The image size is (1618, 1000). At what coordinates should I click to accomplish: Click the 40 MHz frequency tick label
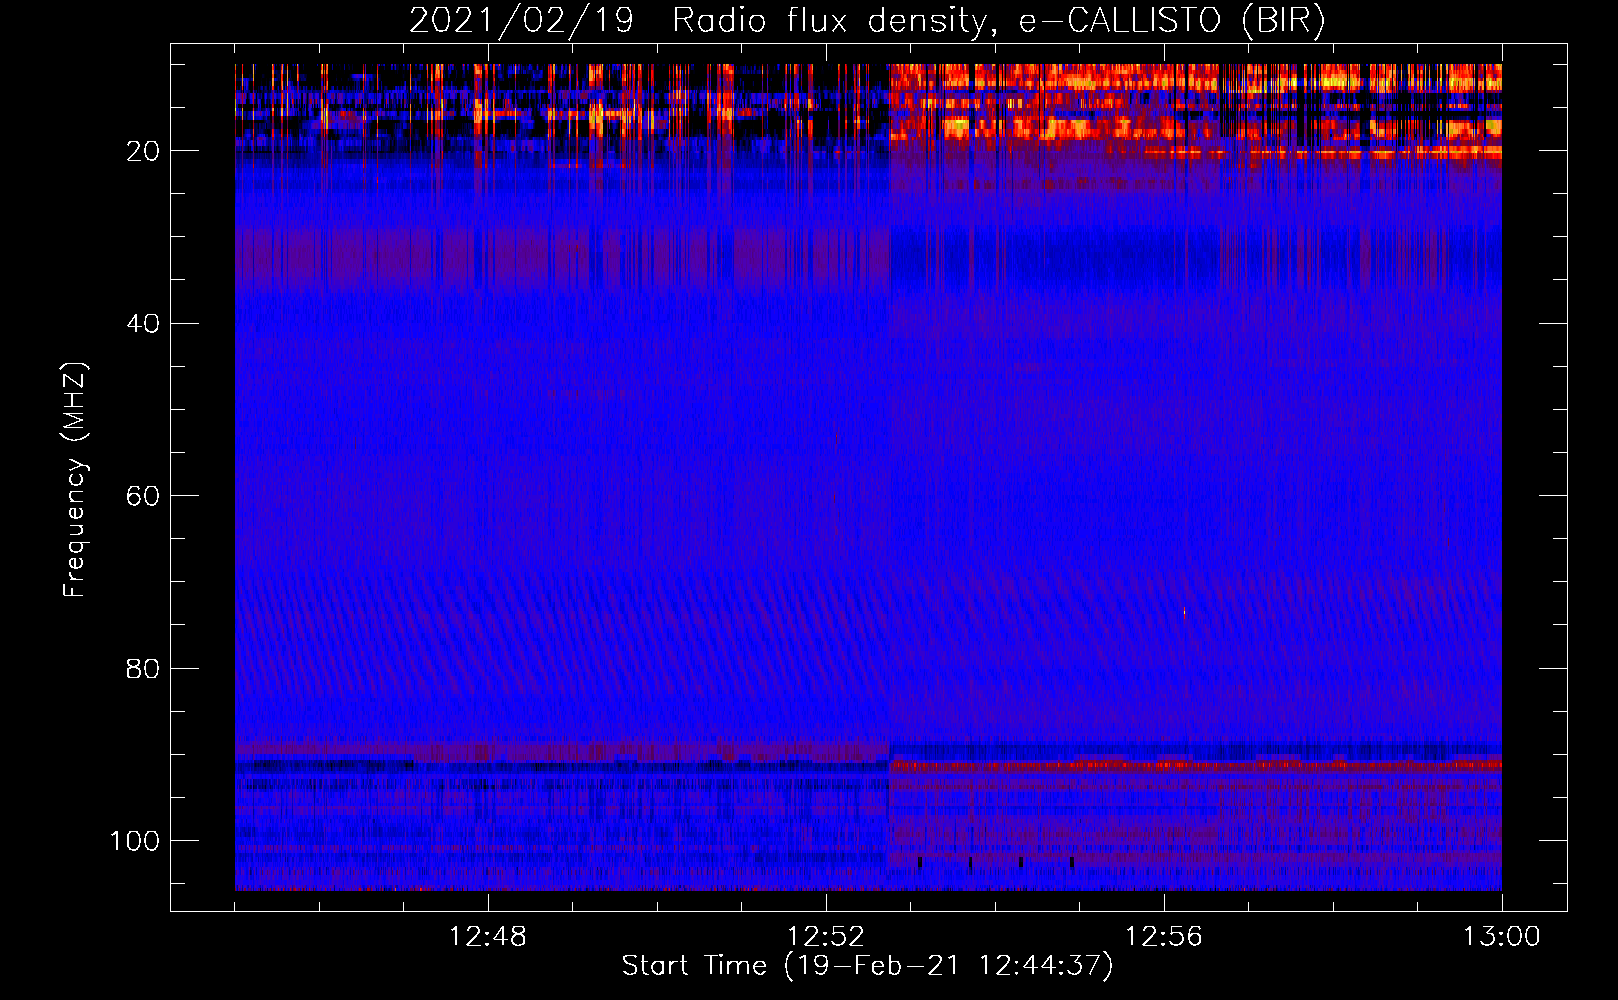pos(143,324)
